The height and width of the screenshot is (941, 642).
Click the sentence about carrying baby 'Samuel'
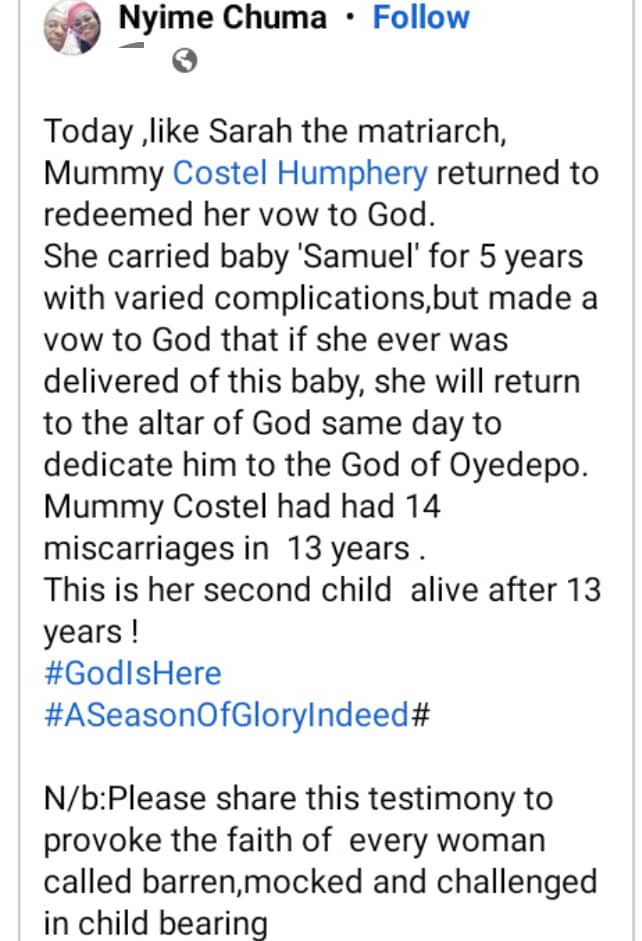coord(313,256)
